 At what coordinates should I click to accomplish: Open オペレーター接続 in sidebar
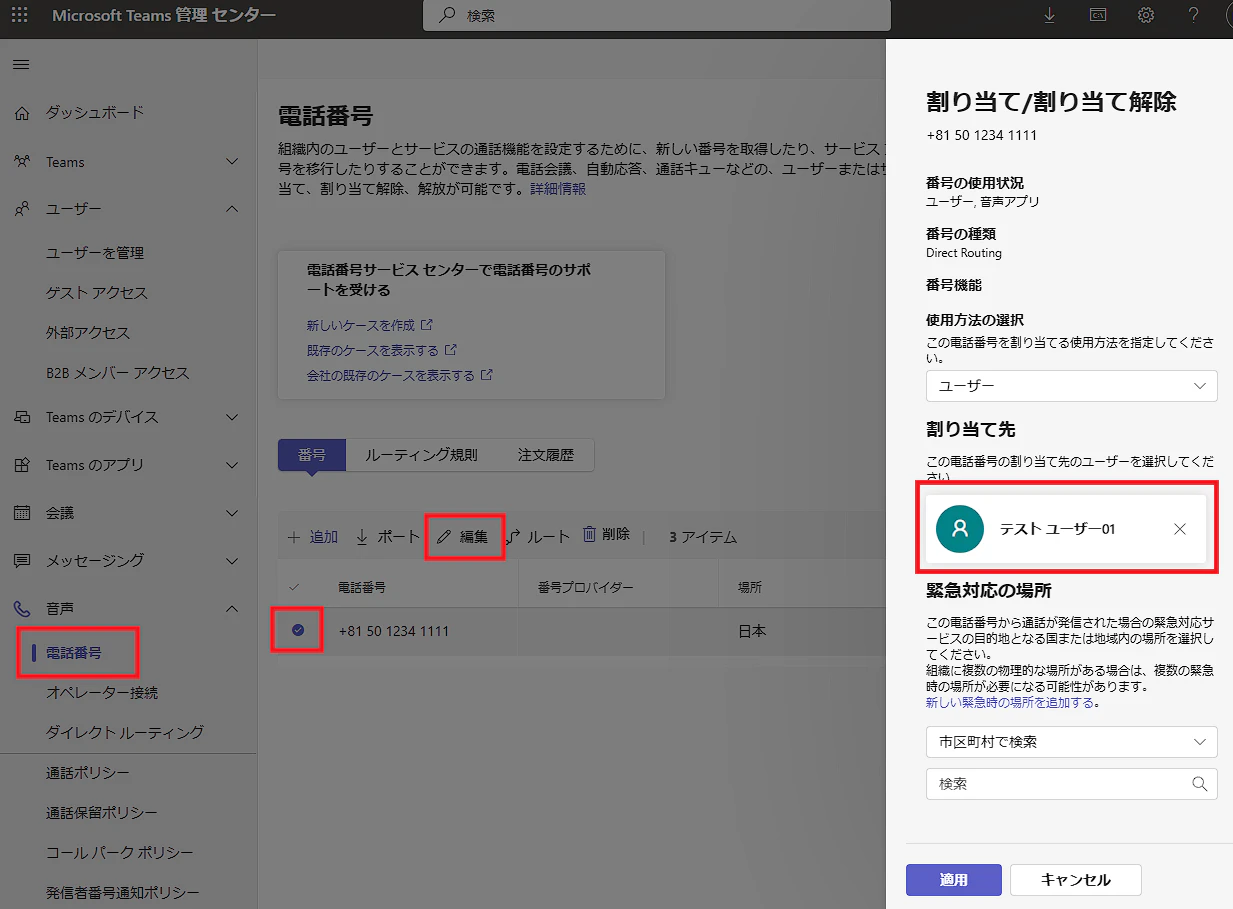[102, 693]
